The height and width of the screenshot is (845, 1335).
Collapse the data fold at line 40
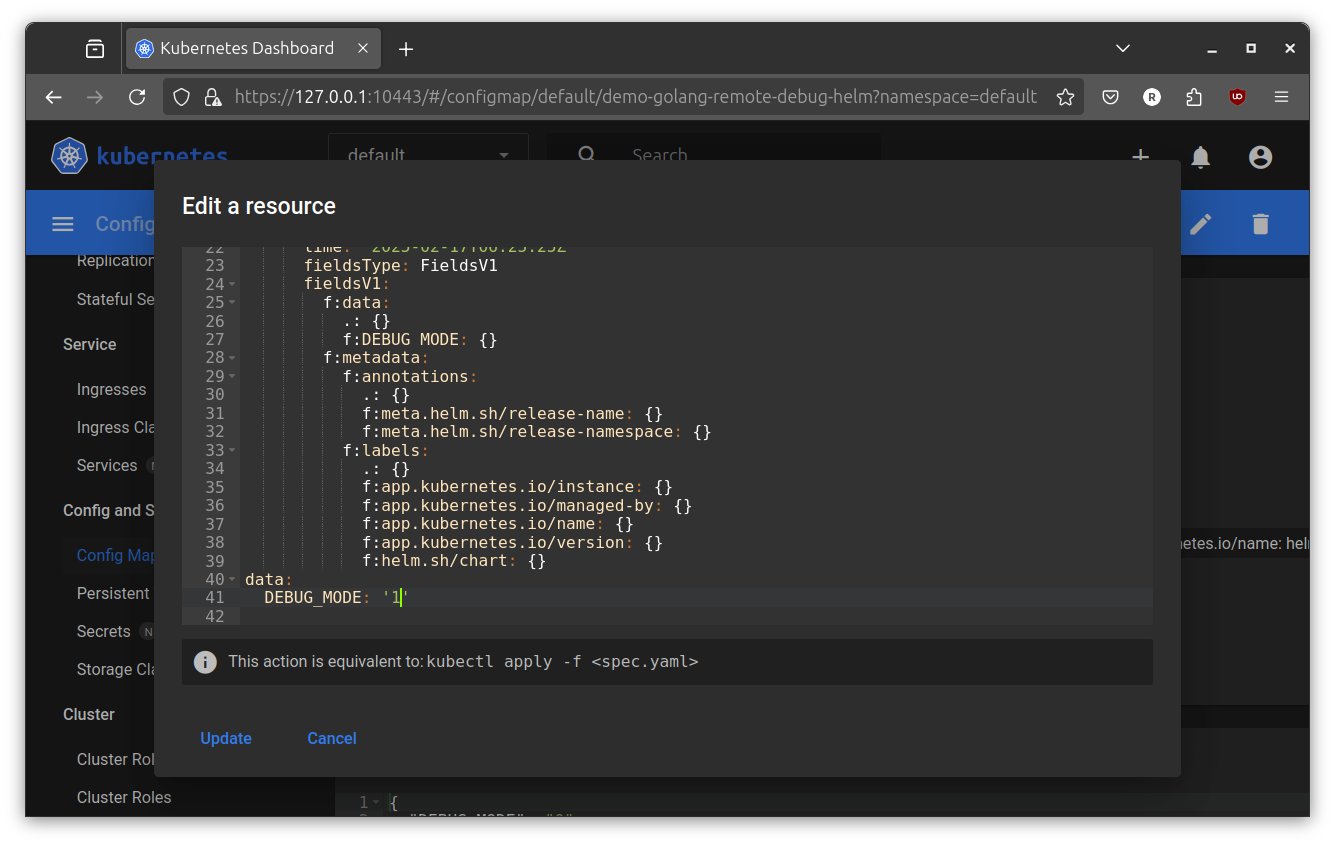(232, 579)
